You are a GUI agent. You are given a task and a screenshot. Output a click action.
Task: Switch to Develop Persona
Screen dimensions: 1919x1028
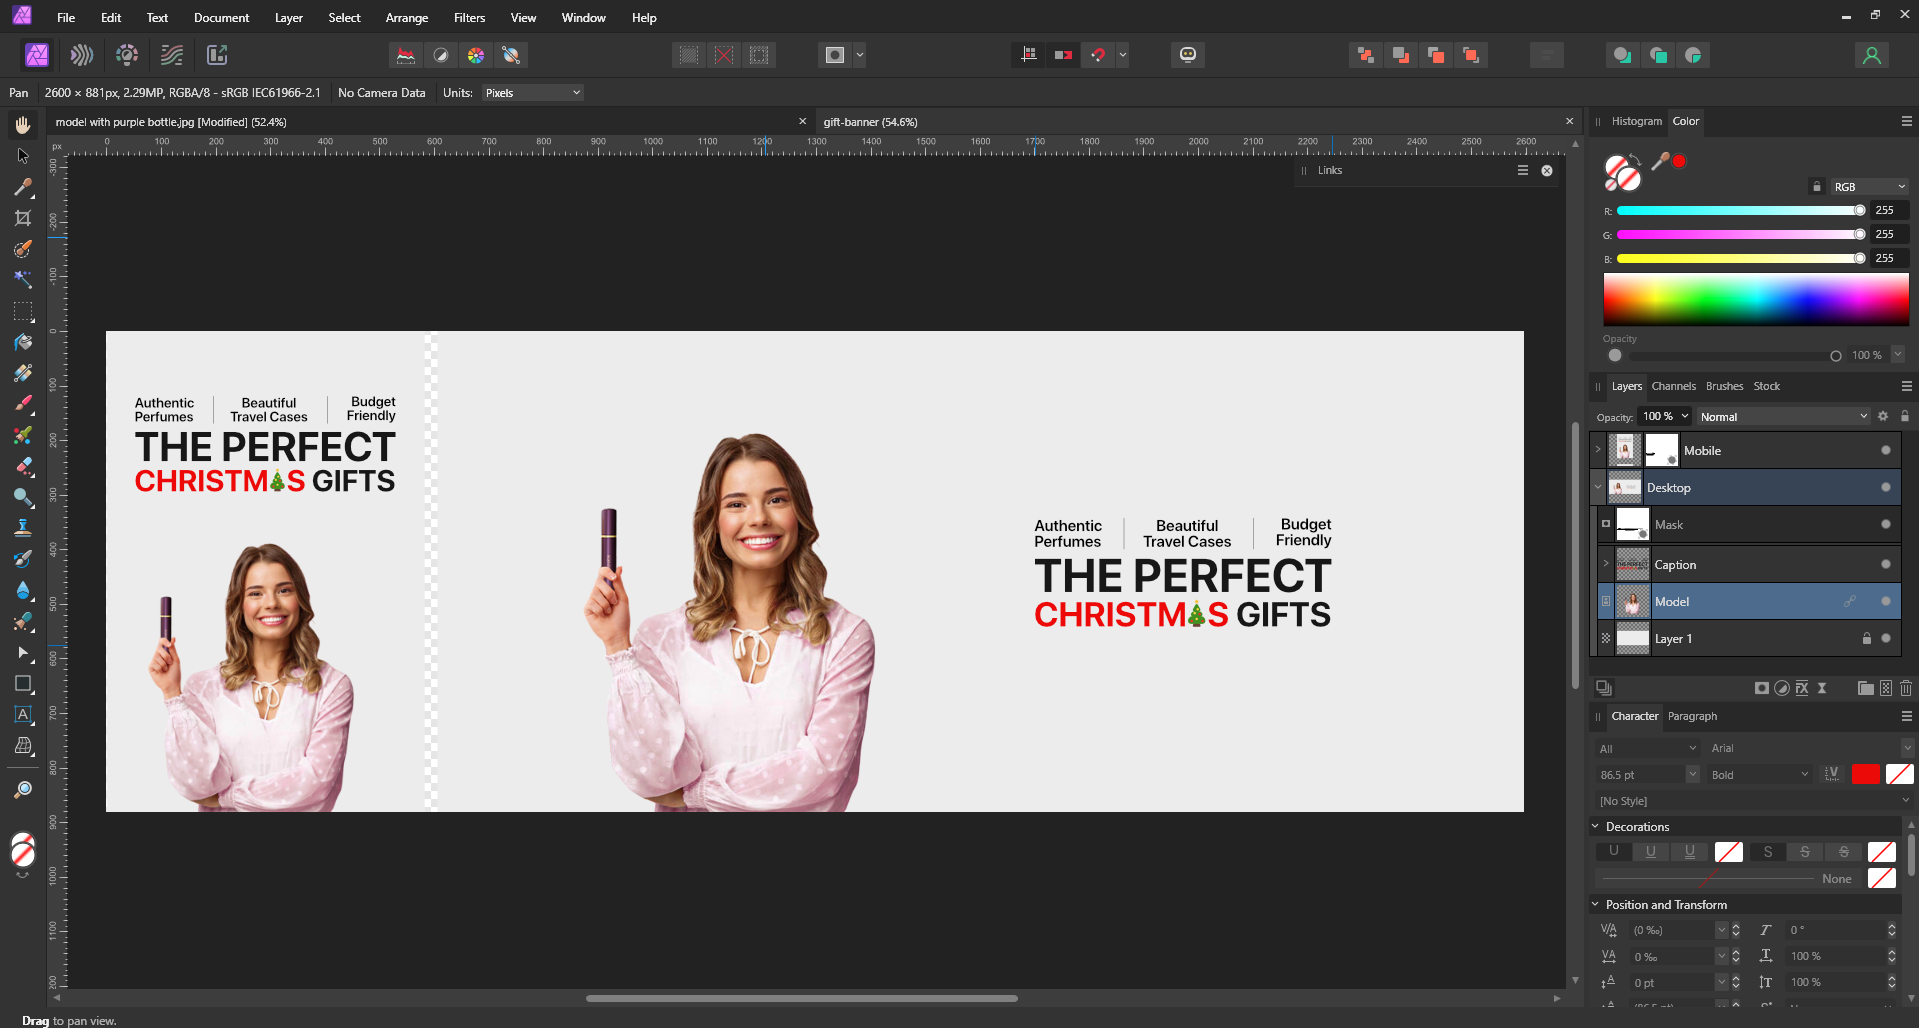[127, 55]
